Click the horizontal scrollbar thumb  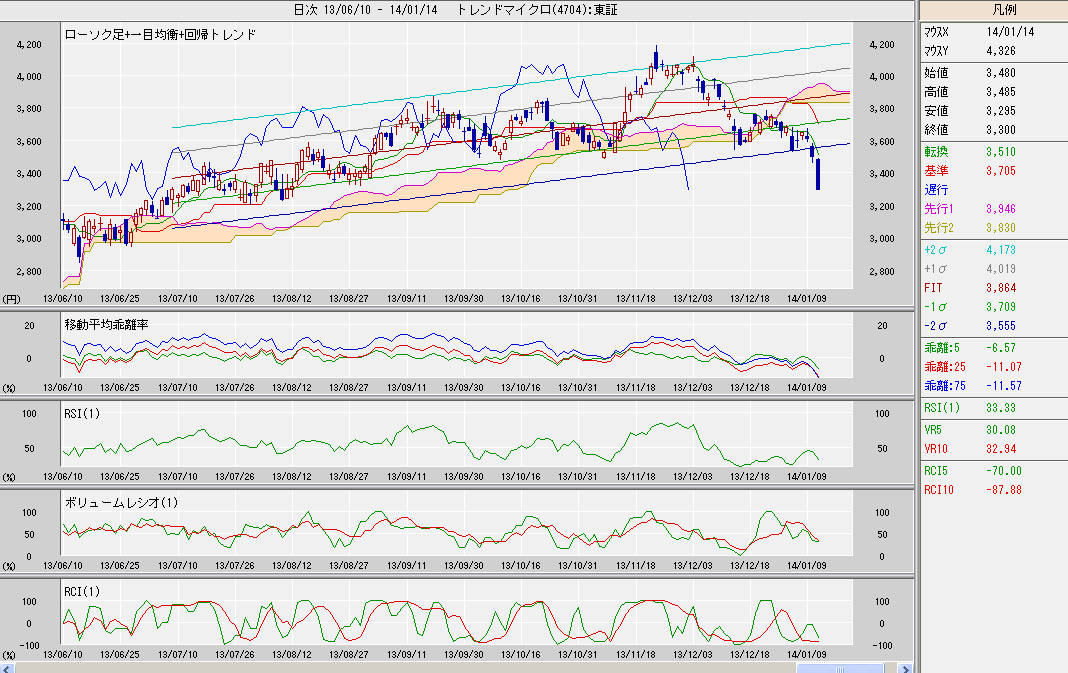coord(840,667)
